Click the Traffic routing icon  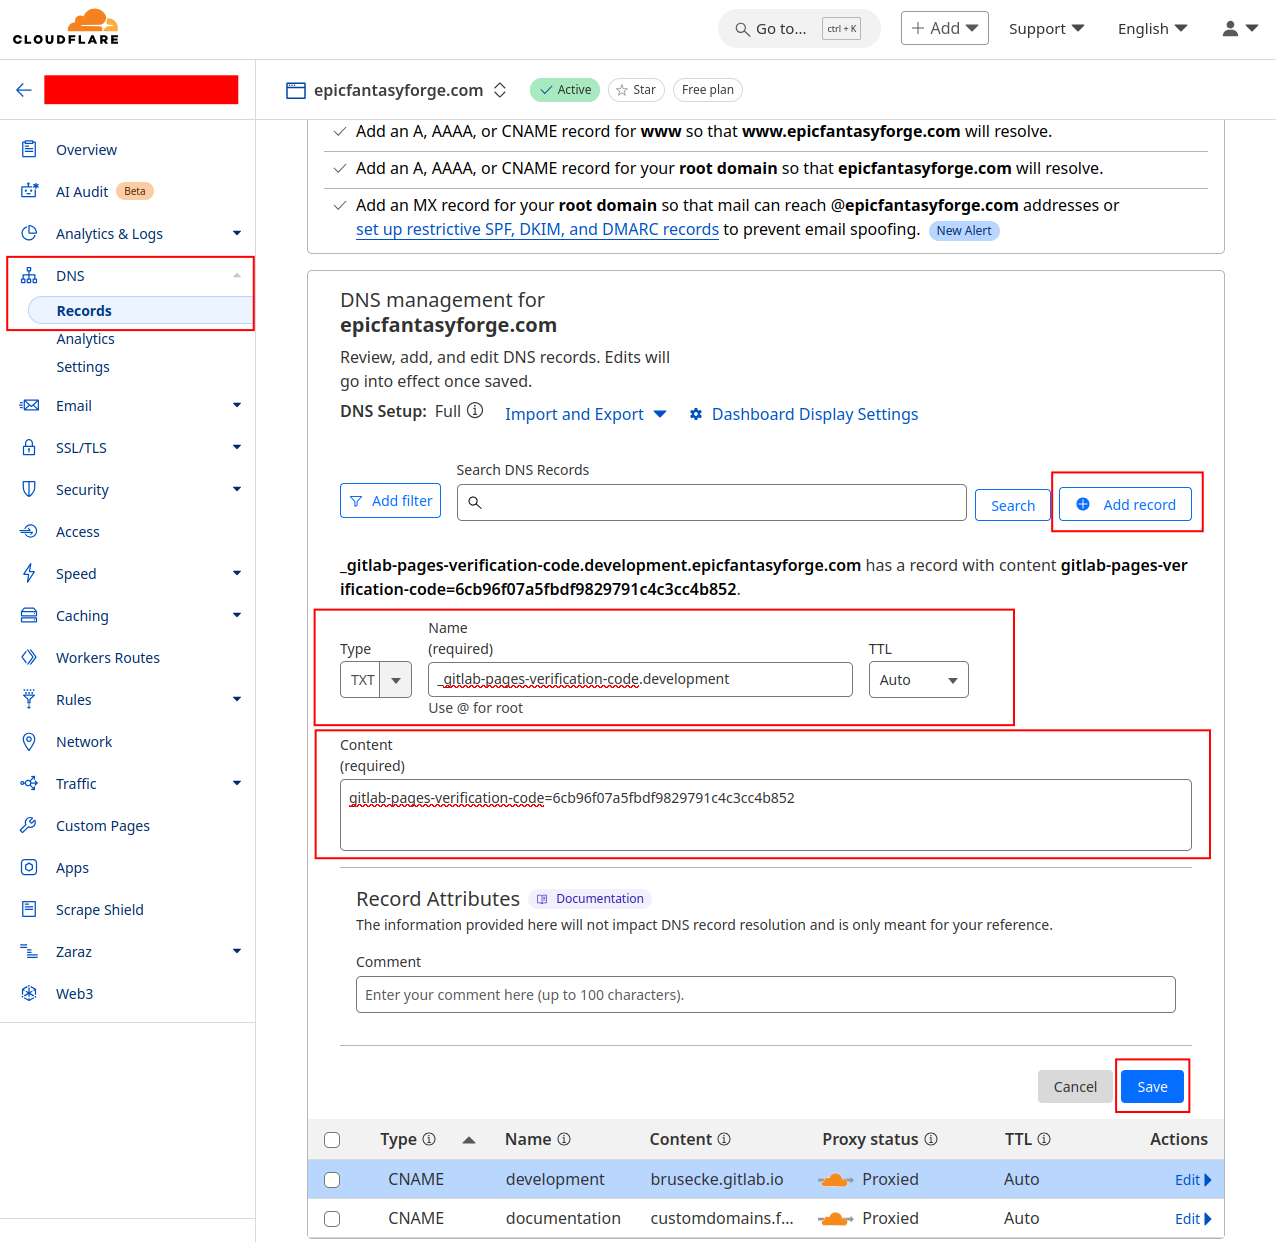point(29,783)
